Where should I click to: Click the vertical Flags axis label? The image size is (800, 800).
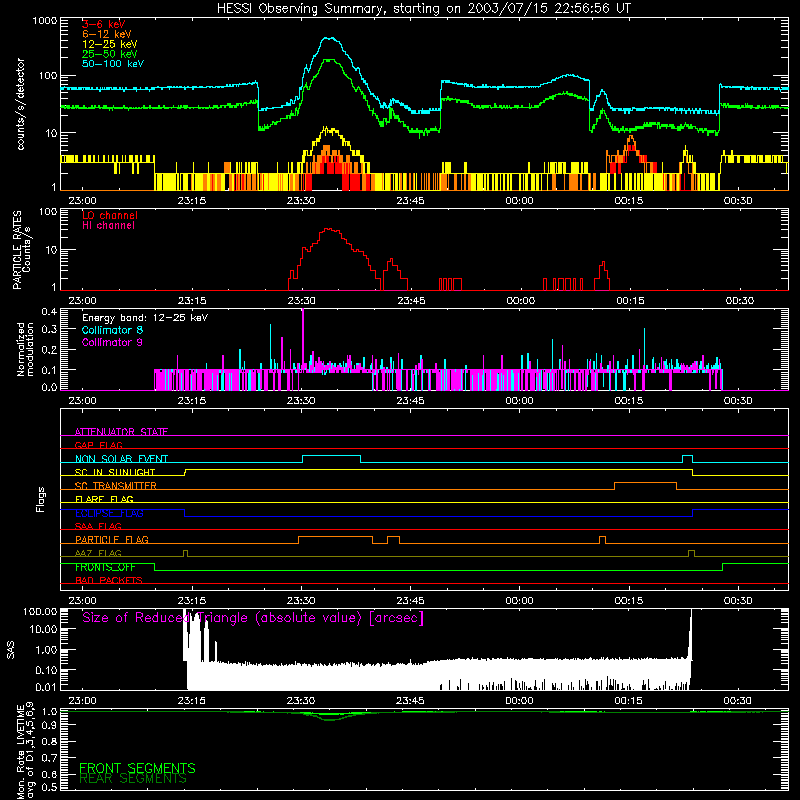[x=40, y=499]
